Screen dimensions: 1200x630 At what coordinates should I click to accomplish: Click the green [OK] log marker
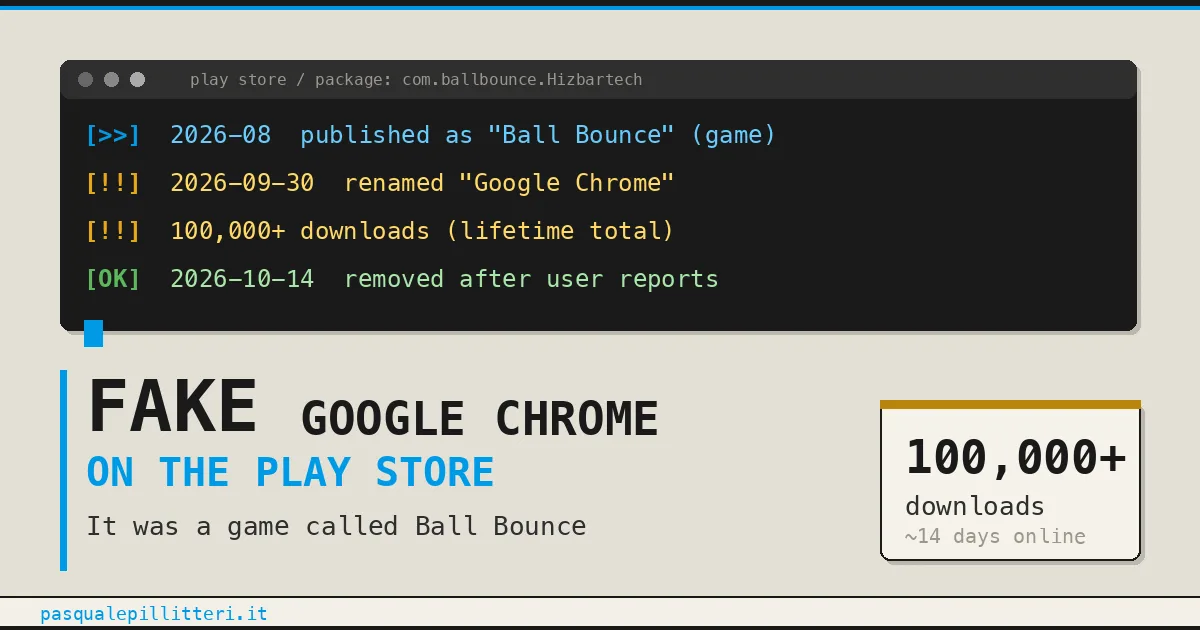click(x=113, y=279)
